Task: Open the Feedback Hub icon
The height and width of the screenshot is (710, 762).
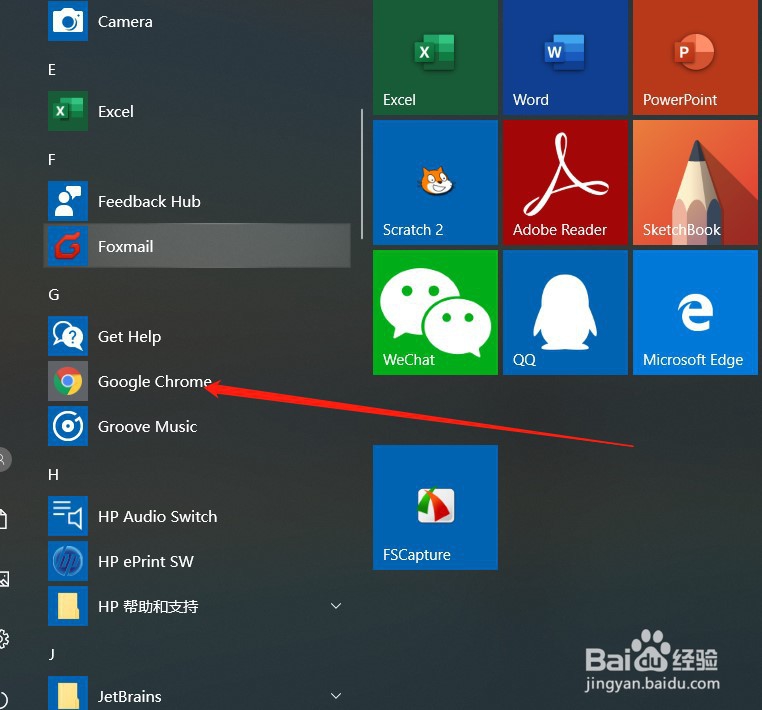Action: tap(68, 201)
